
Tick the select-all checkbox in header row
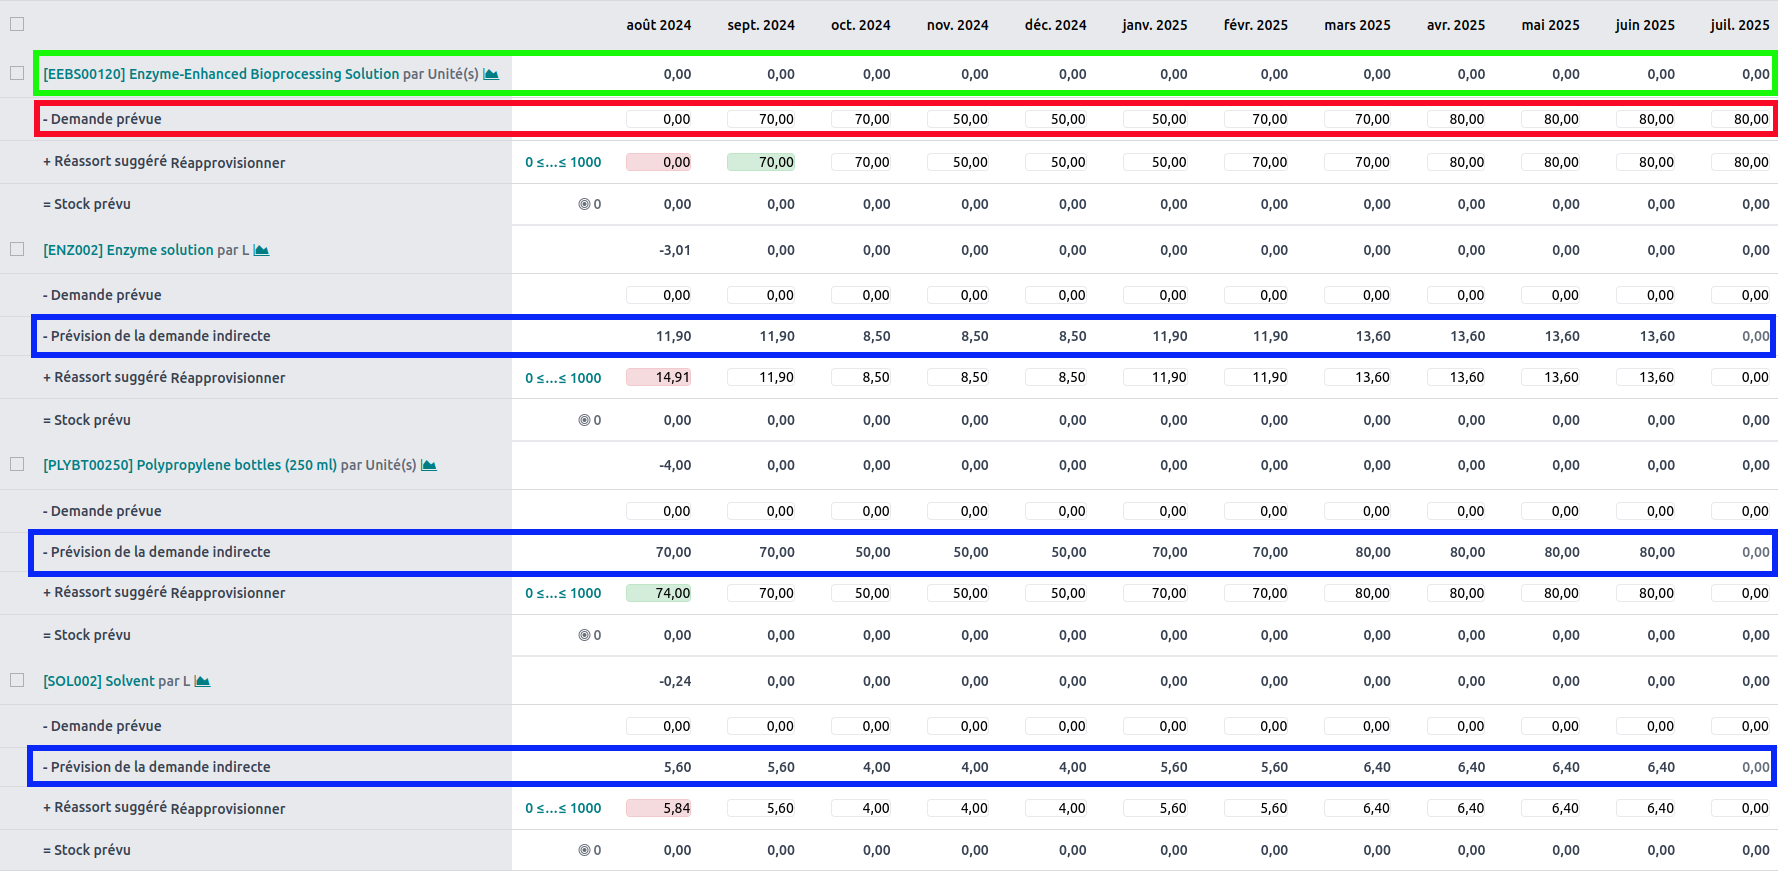coord(17,24)
